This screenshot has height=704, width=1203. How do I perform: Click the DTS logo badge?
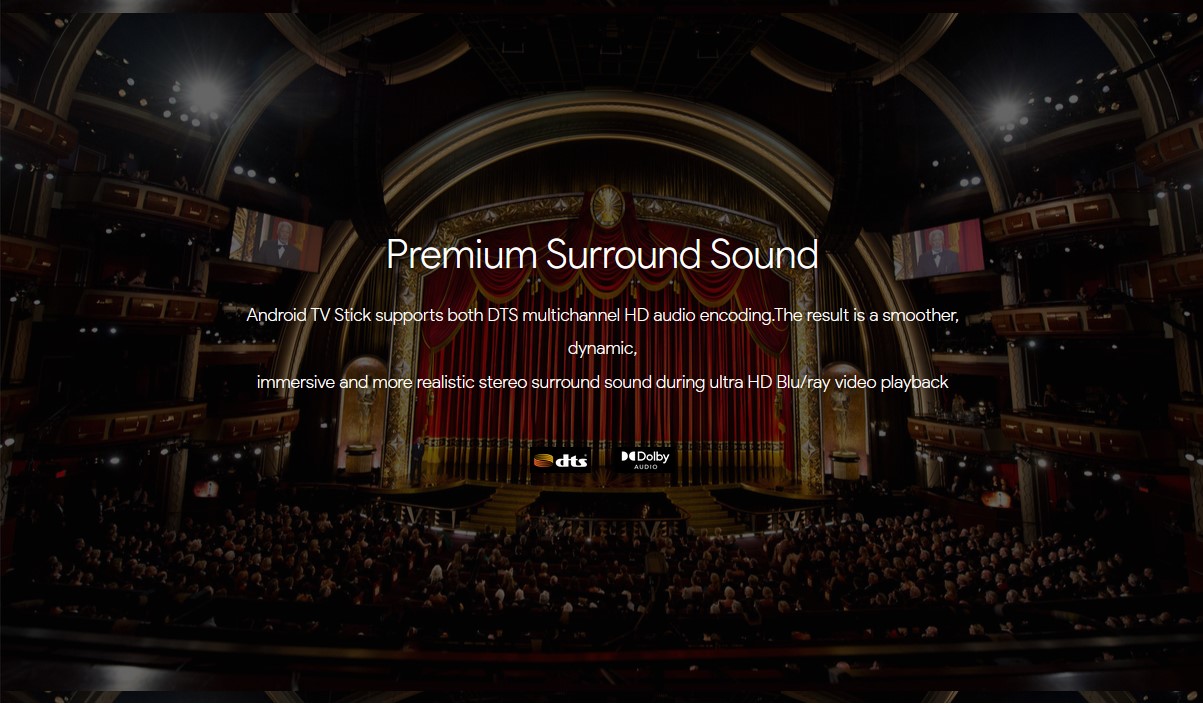coord(561,460)
